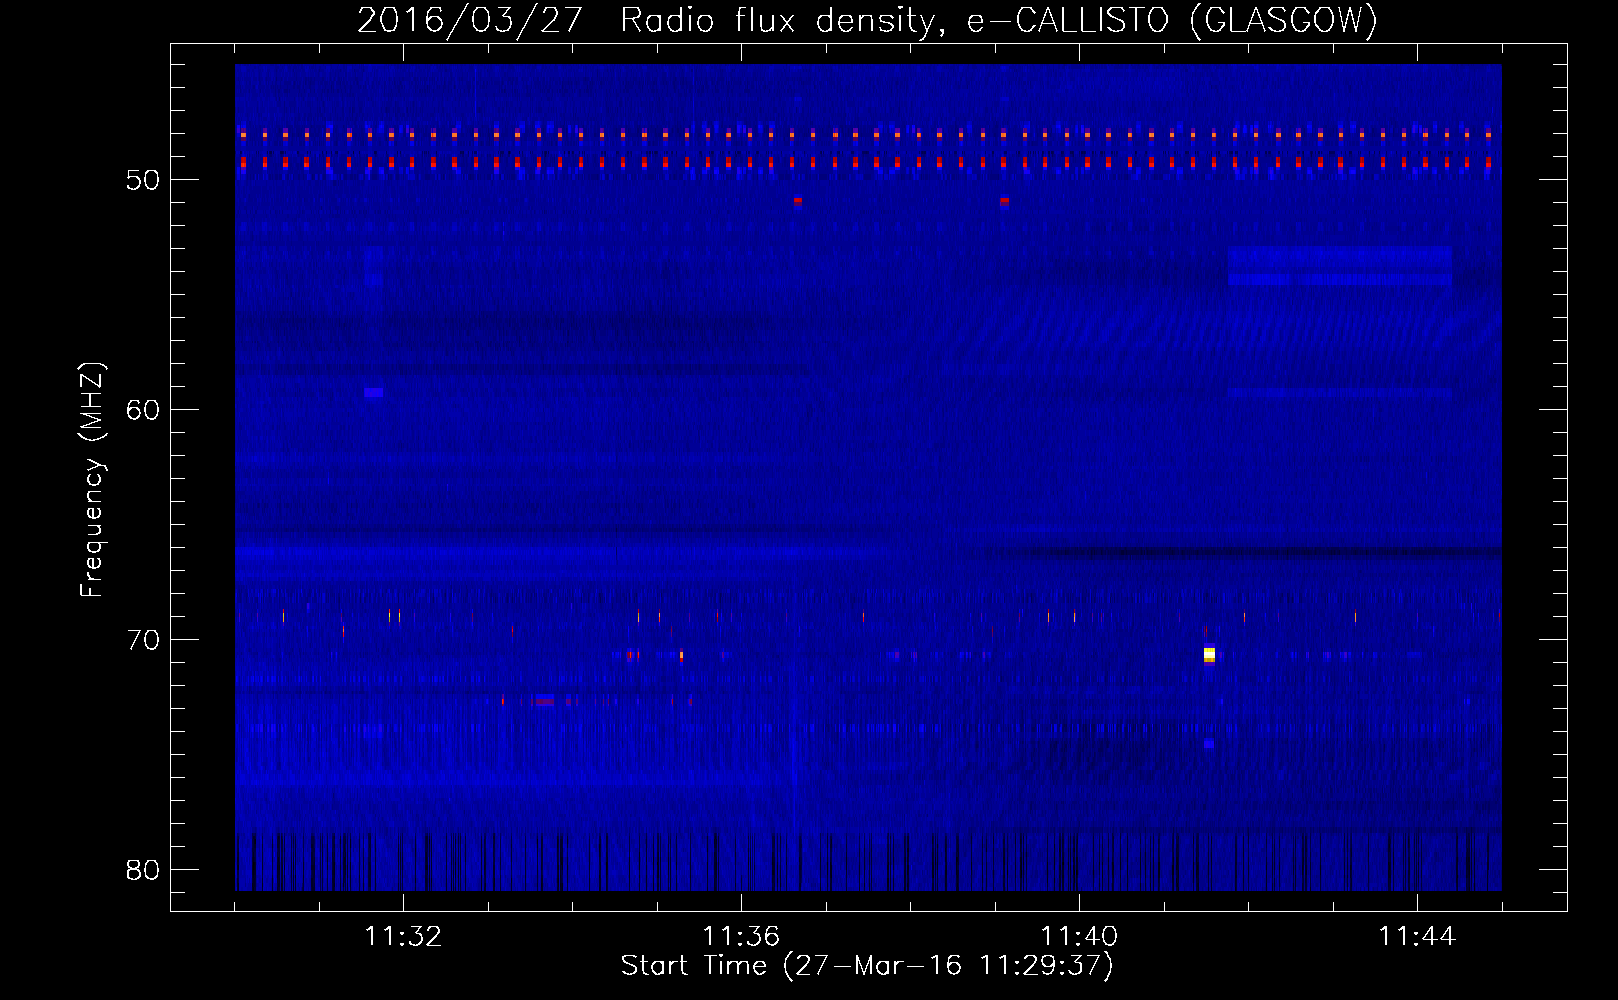
Task: Click the "Frequency (MHZ)" axis label
Action: pyautogui.click(x=92, y=480)
